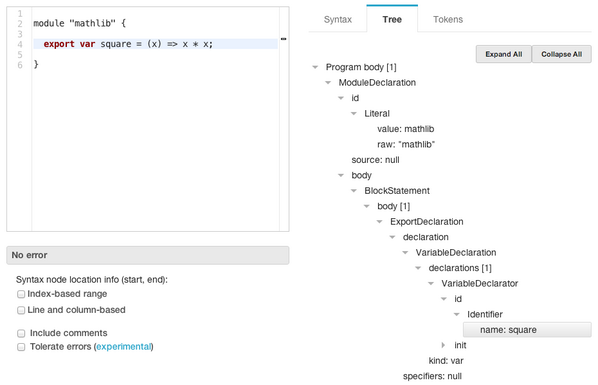Click 'source: null' in the tree
Image resolution: width=598 pixels, height=385 pixels.
375,160
